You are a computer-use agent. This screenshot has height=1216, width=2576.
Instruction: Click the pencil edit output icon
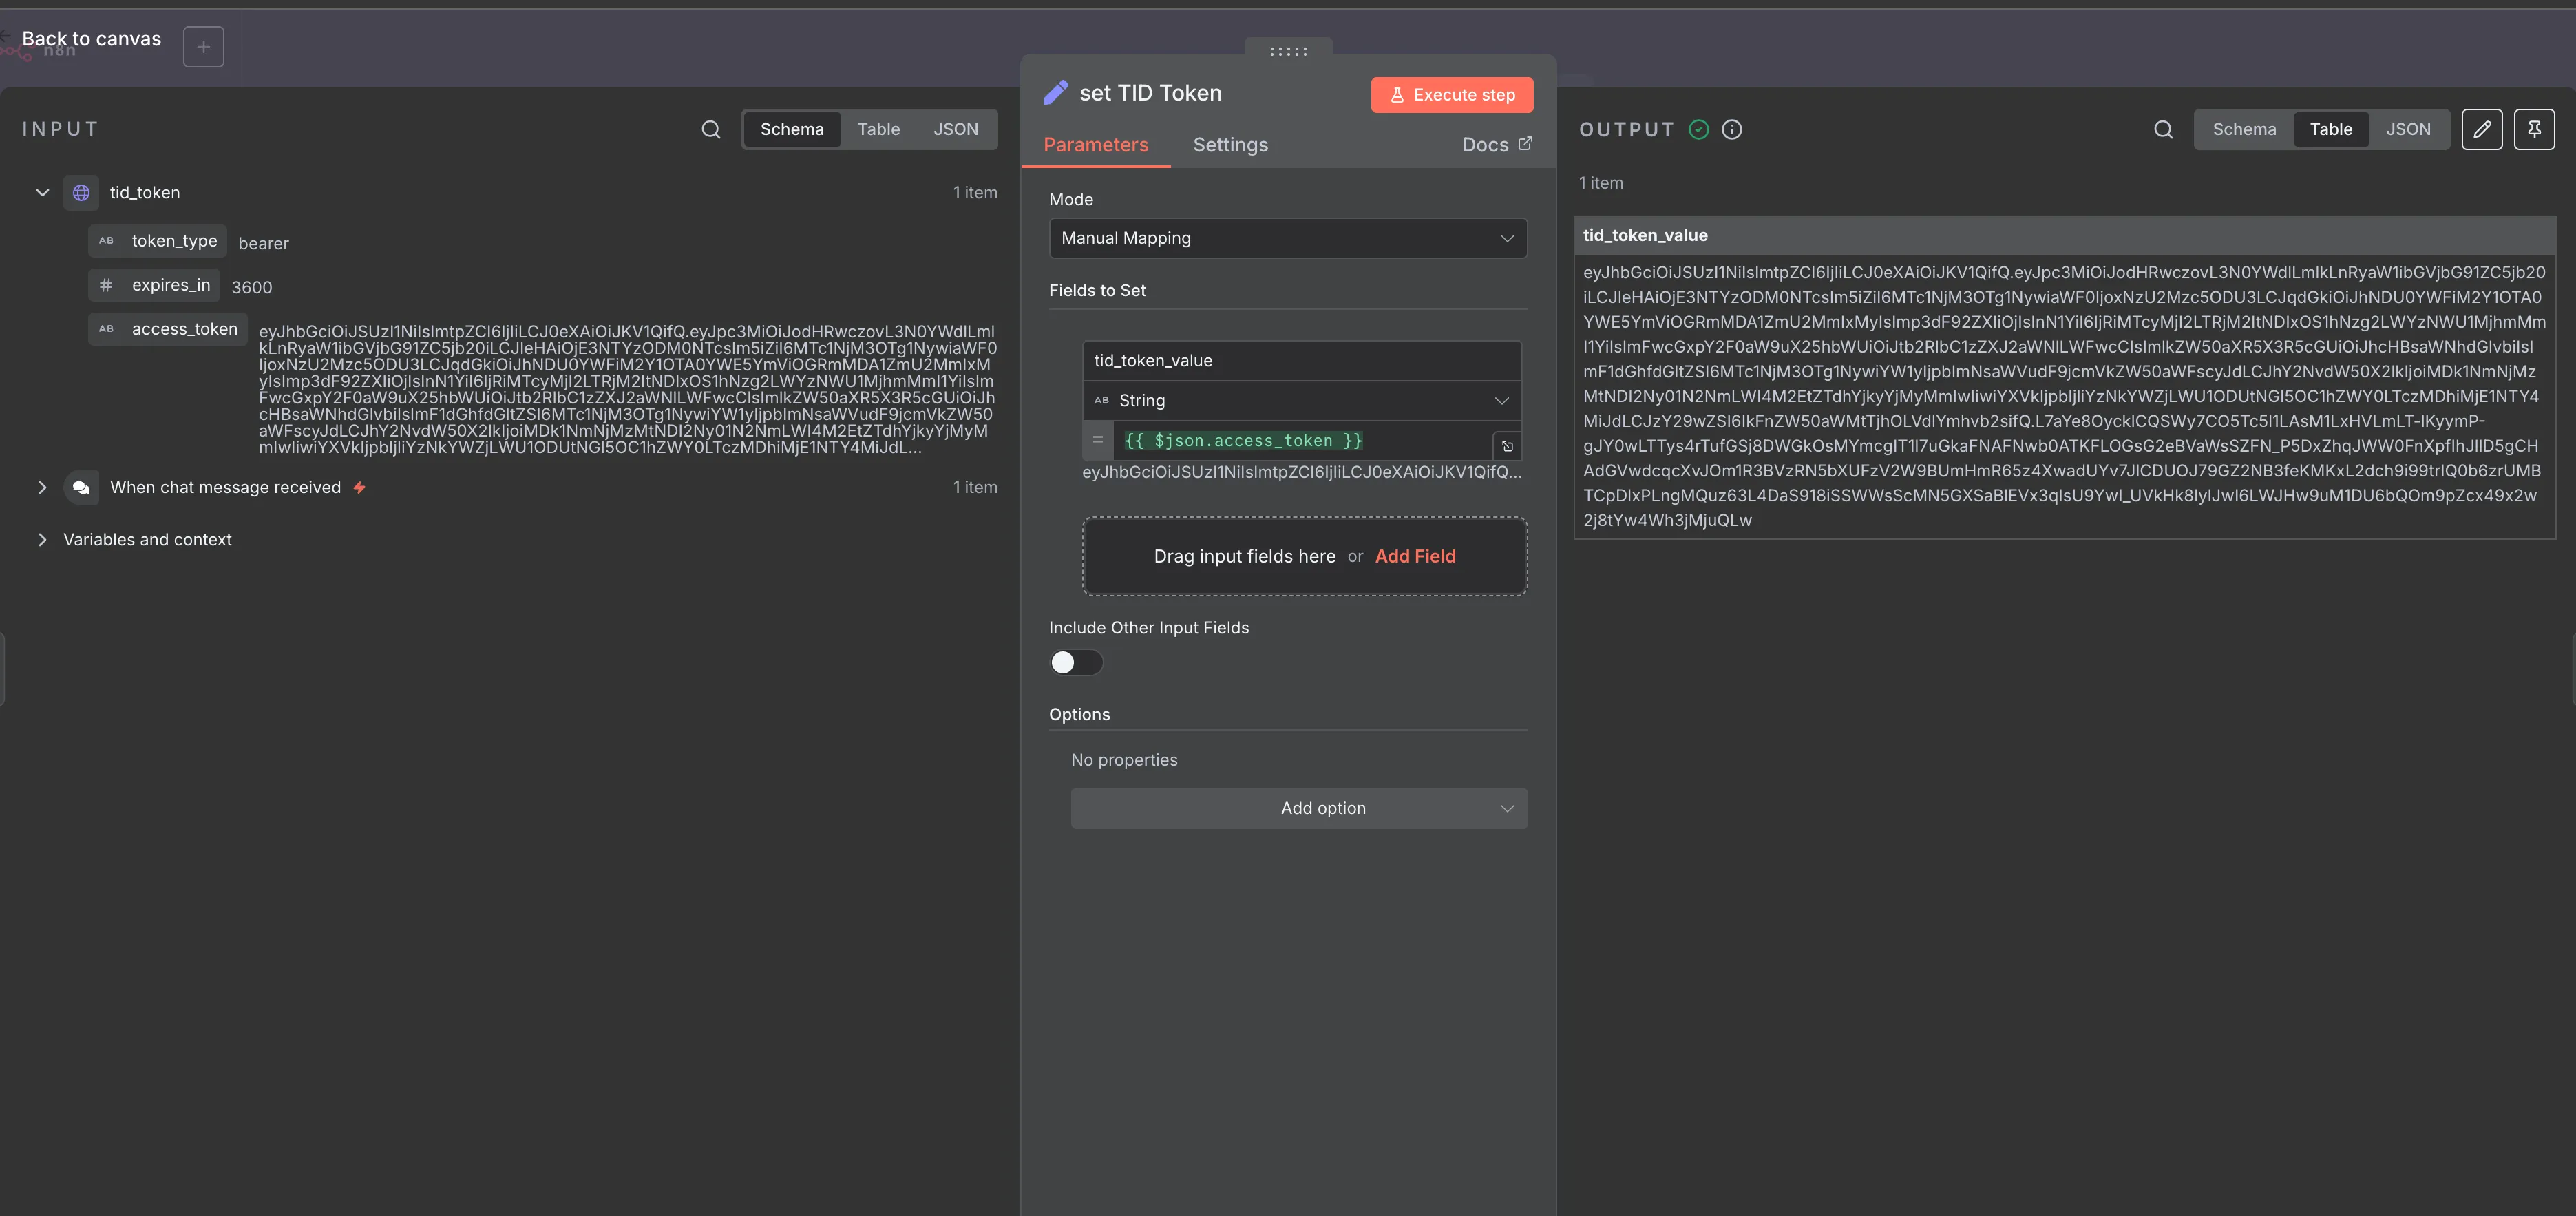point(2482,130)
